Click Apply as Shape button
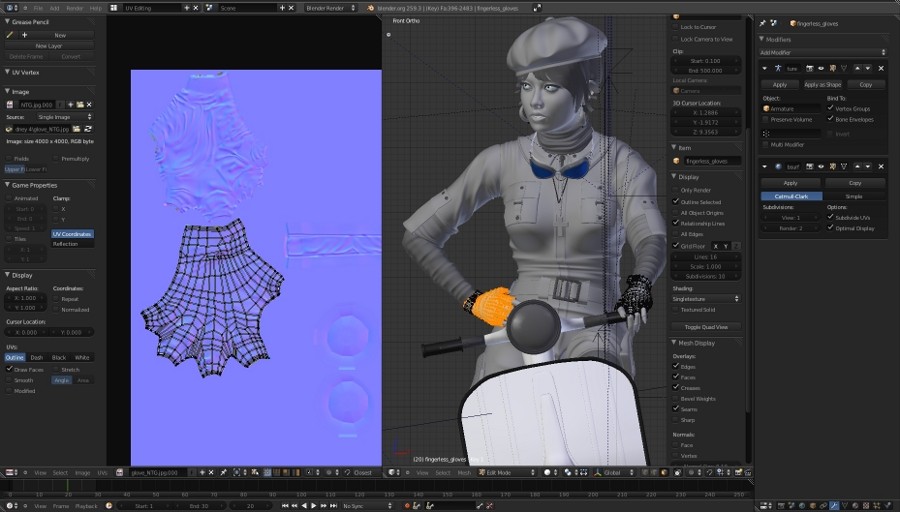Viewport: 900px width, 512px height. tap(823, 84)
